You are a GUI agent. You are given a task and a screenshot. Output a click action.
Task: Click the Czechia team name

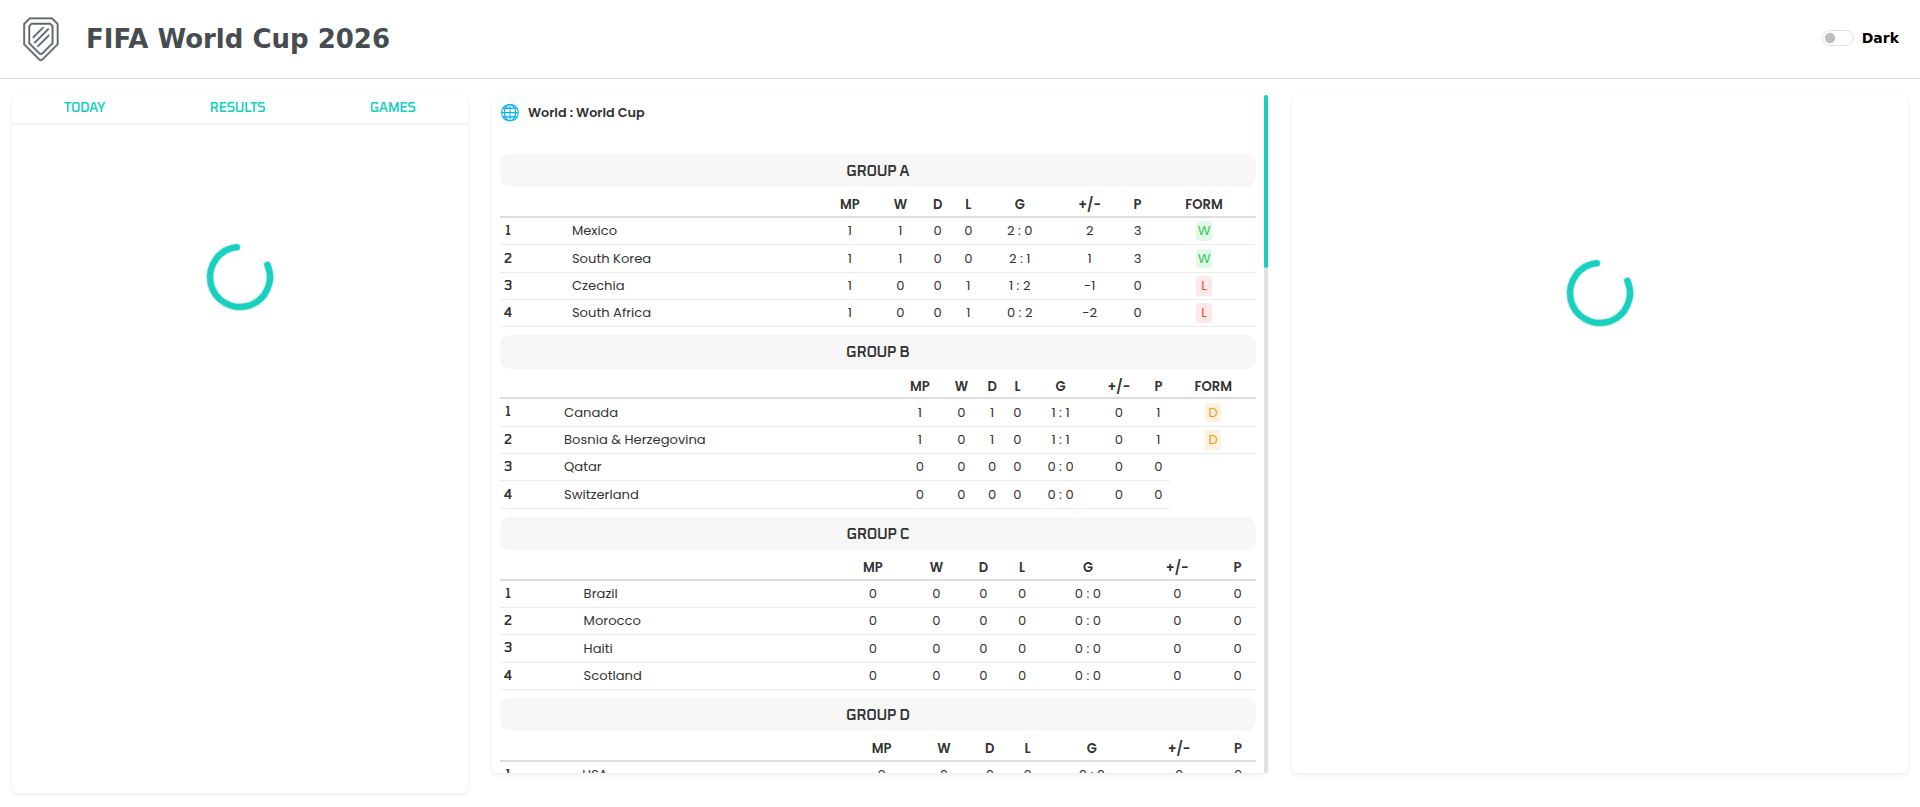pos(598,286)
